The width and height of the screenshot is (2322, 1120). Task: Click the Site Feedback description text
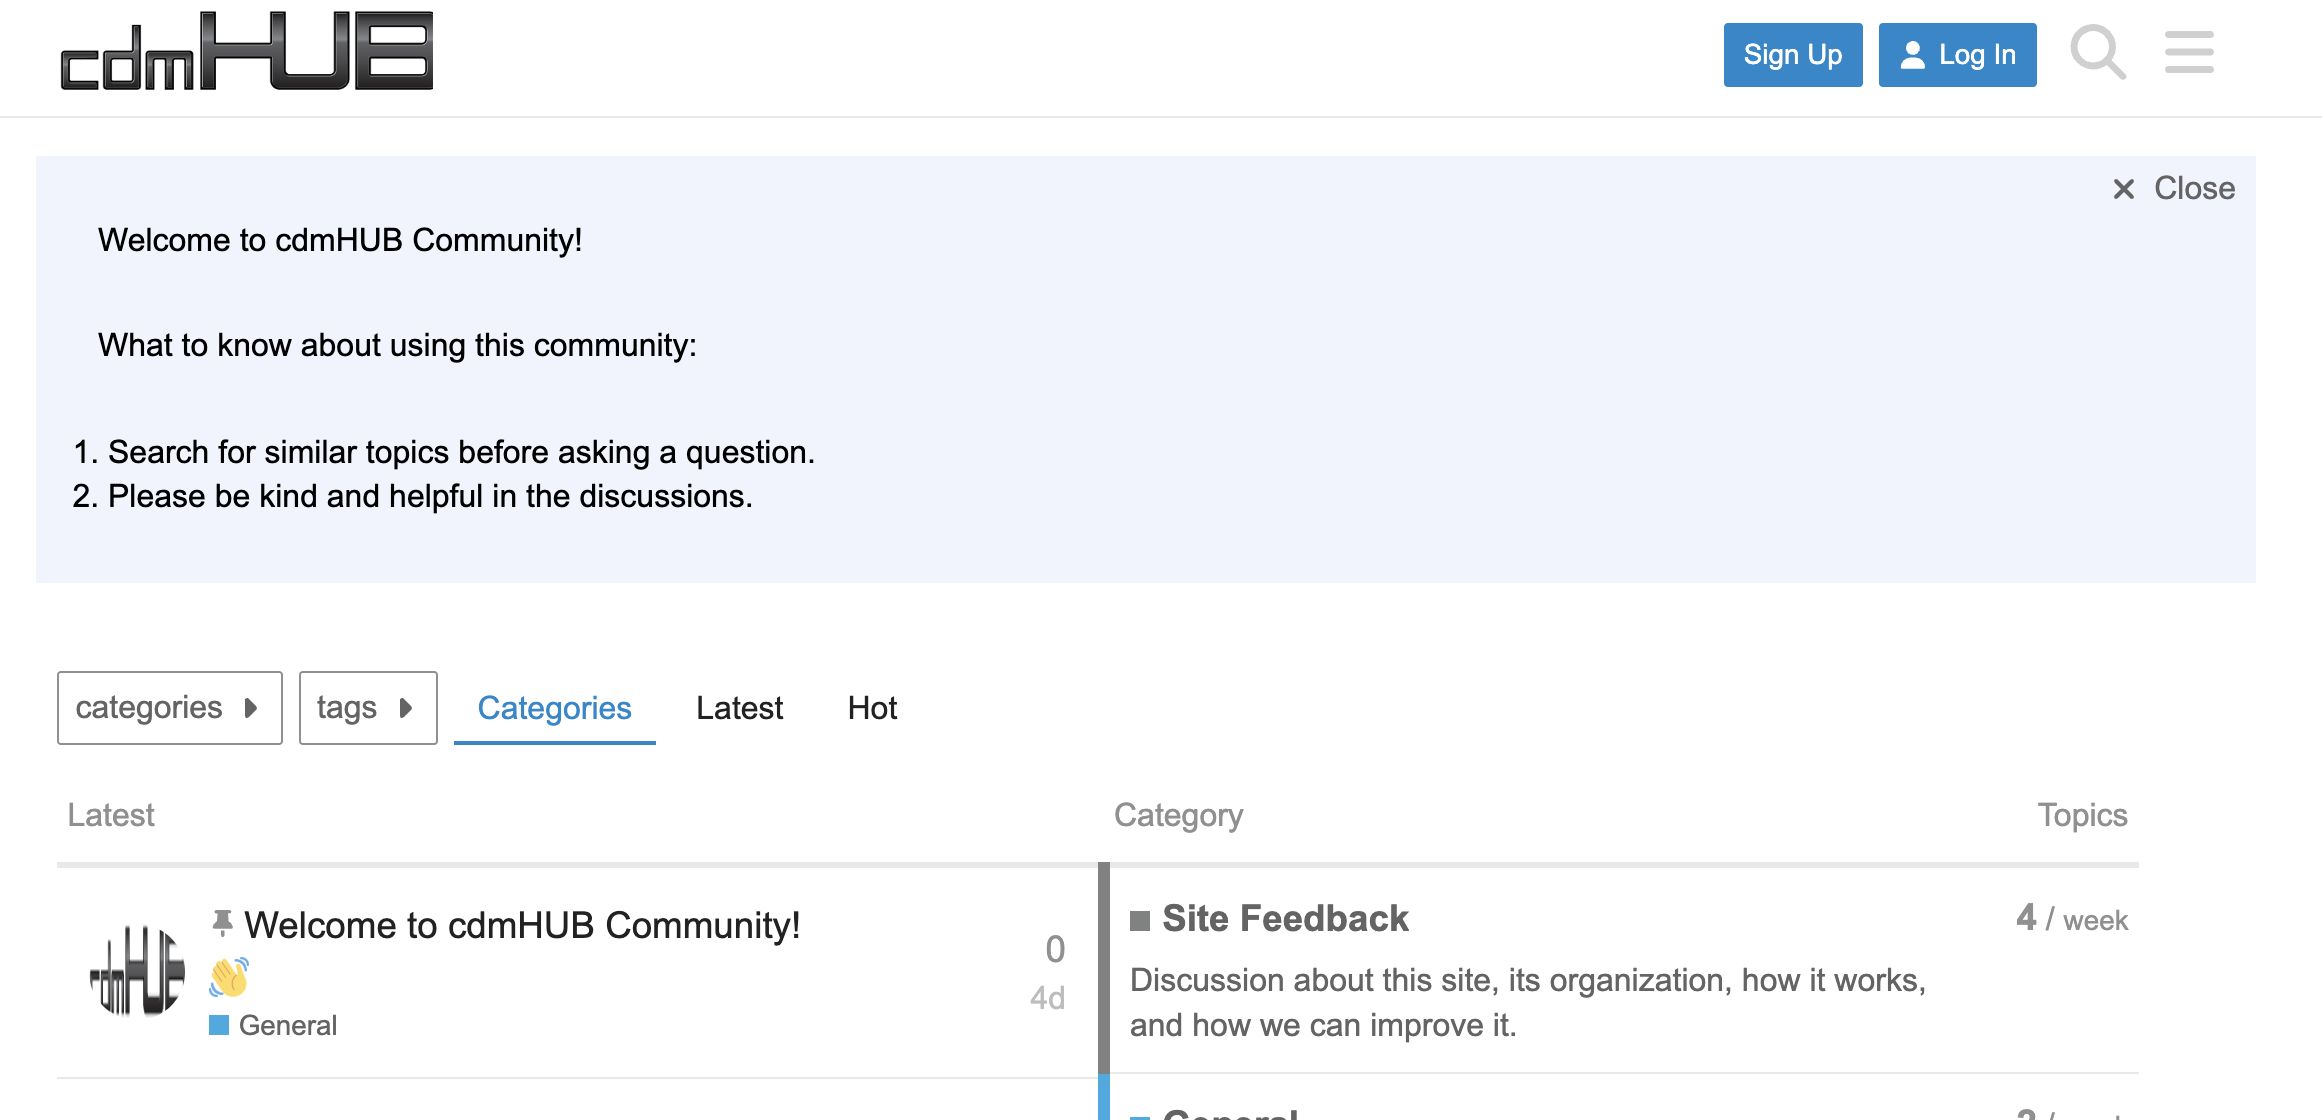pos(1528,1002)
